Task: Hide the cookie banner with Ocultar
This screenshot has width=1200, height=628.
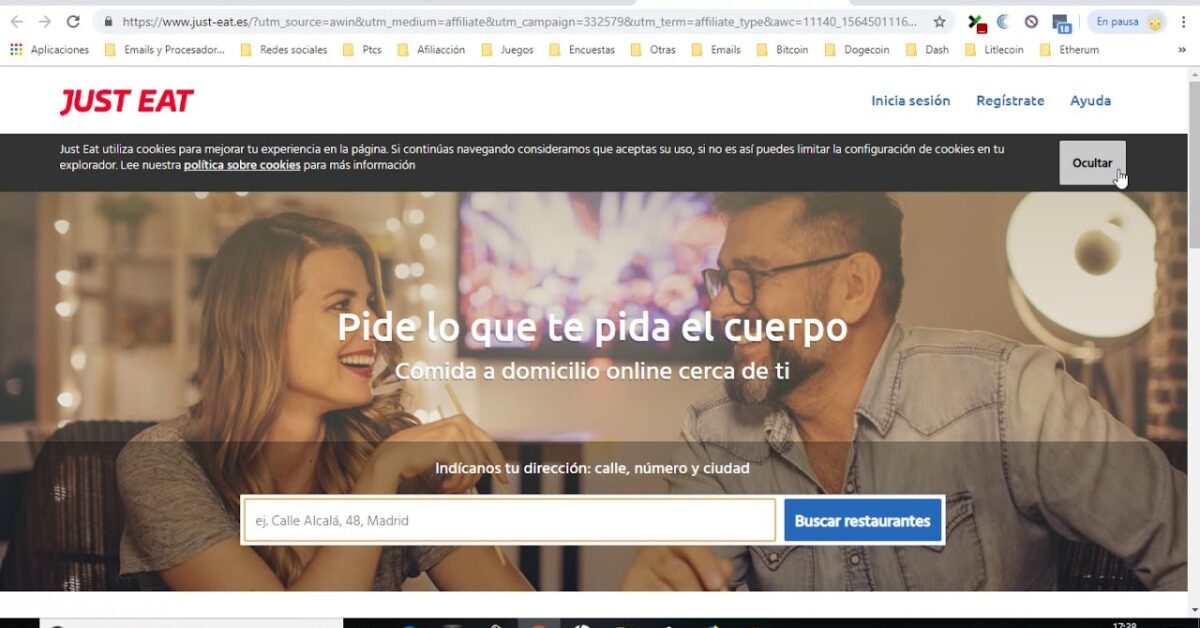Action: coord(1092,163)
